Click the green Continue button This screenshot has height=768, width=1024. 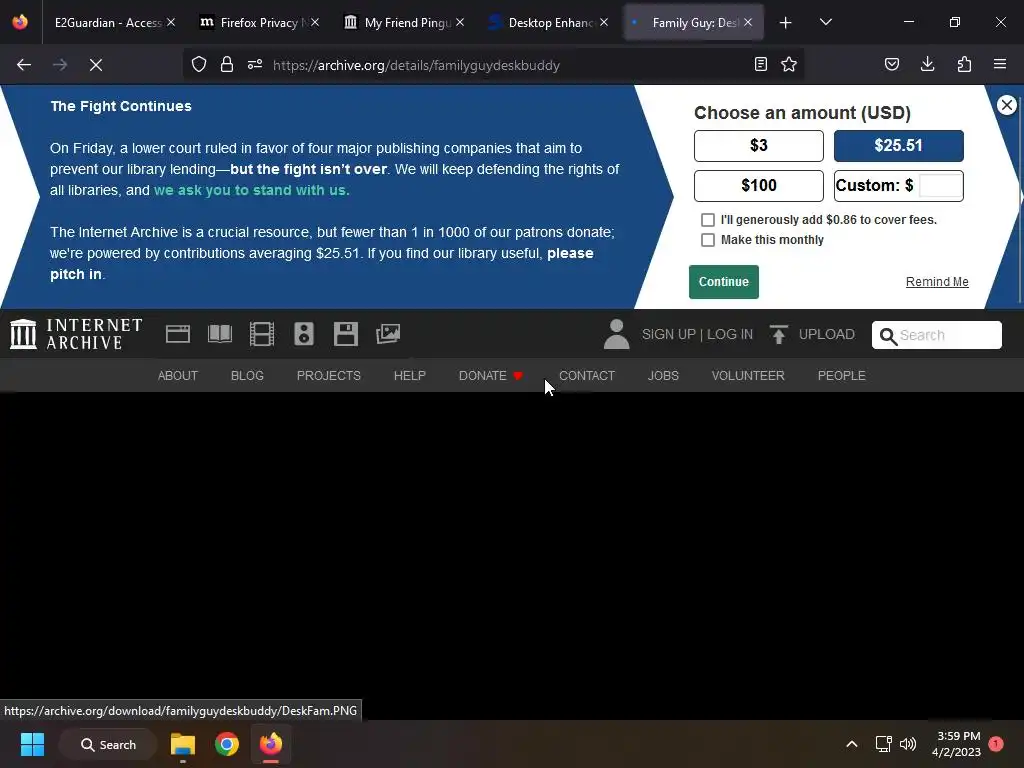coord(724,282)
